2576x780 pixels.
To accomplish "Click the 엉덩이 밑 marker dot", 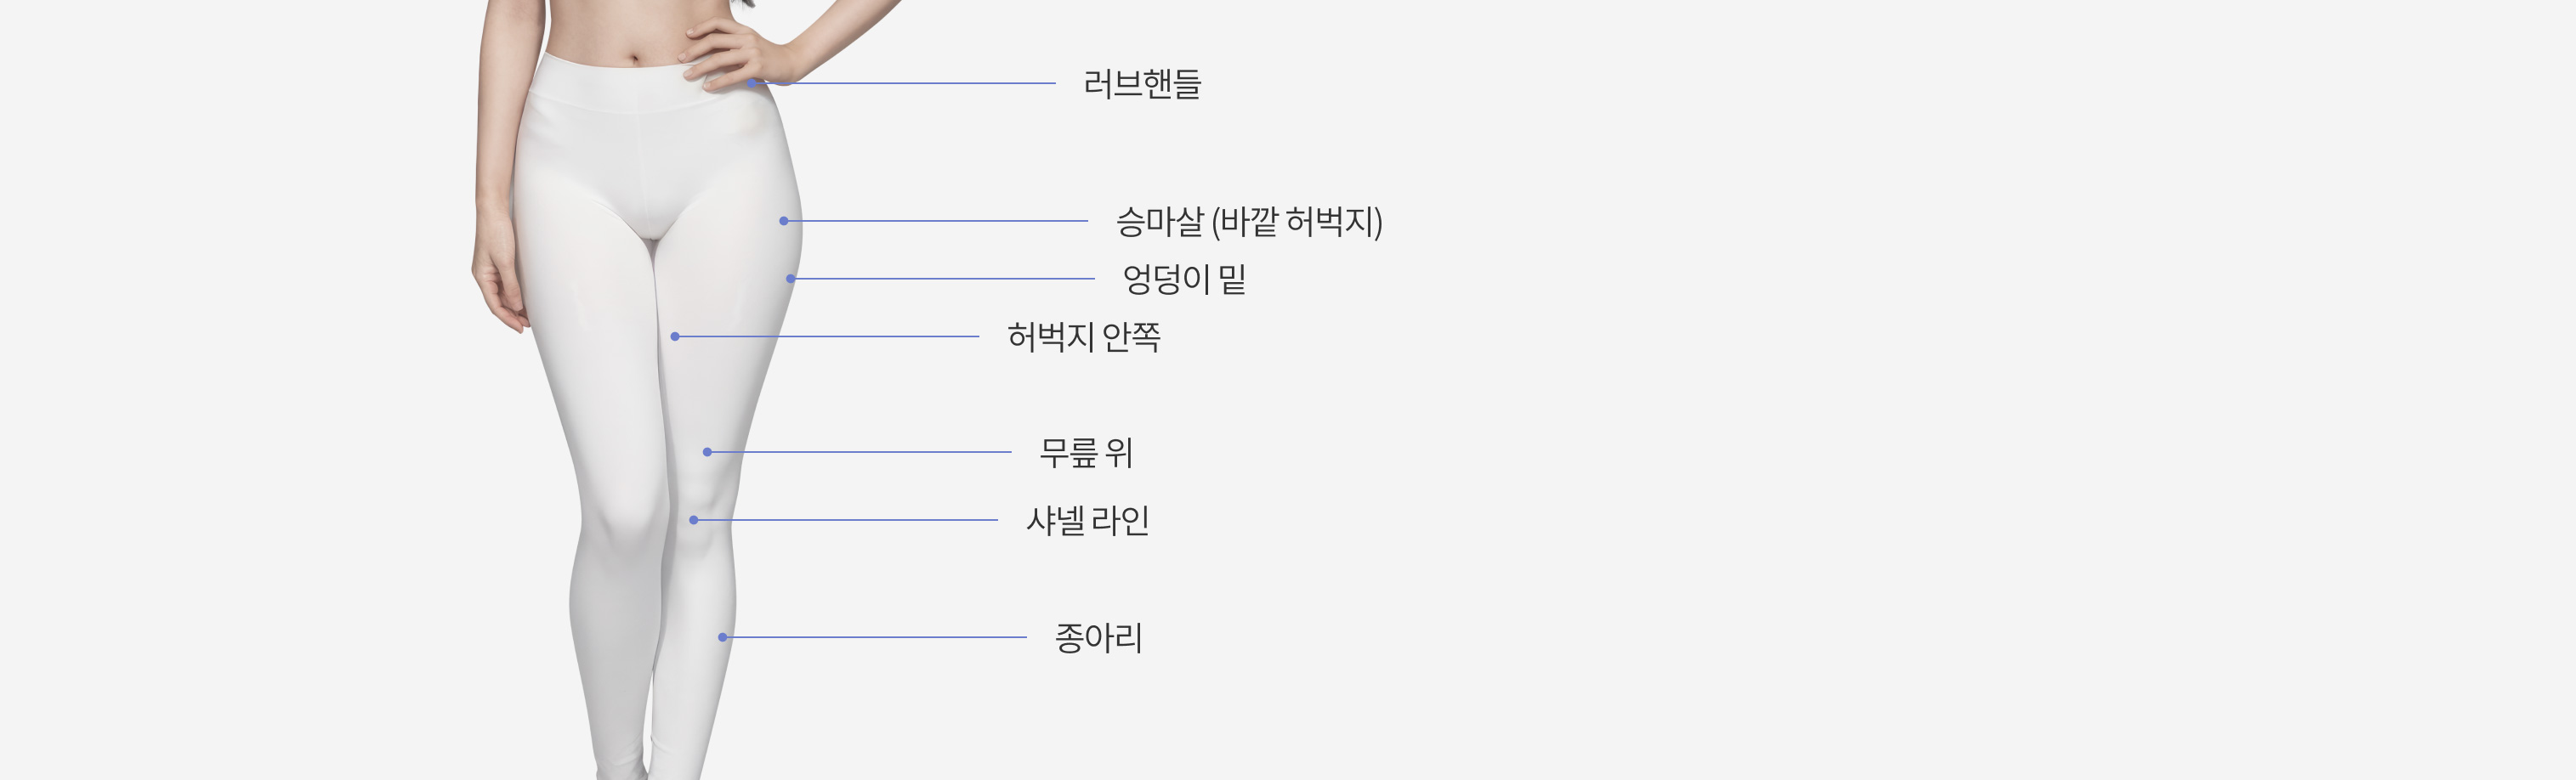I will [x=791, y=279].
